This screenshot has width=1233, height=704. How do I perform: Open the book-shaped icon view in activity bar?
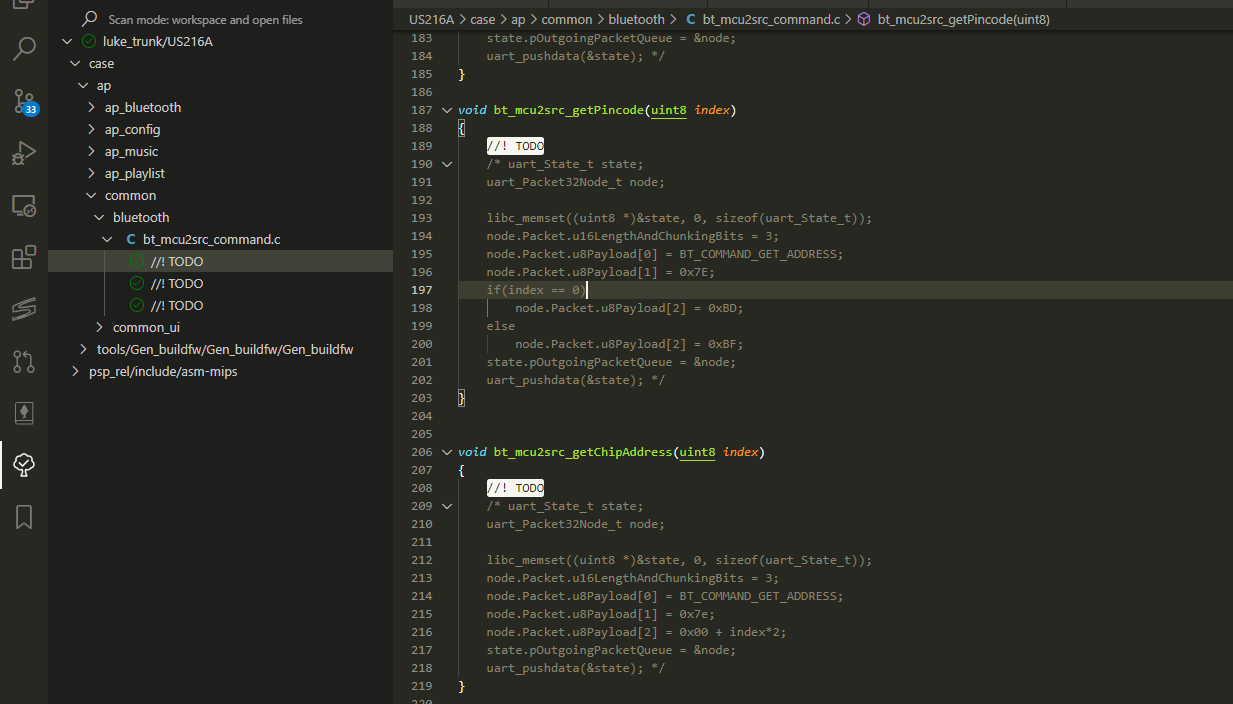[24, 413]
